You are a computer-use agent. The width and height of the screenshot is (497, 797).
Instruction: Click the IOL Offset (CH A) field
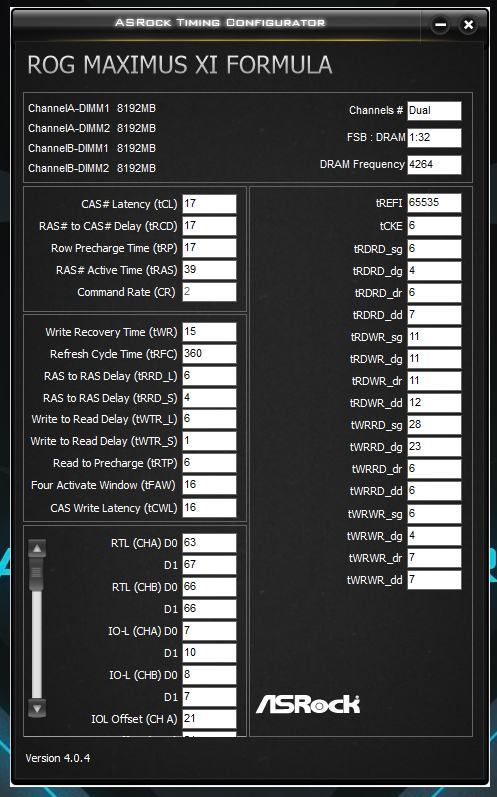209,719
